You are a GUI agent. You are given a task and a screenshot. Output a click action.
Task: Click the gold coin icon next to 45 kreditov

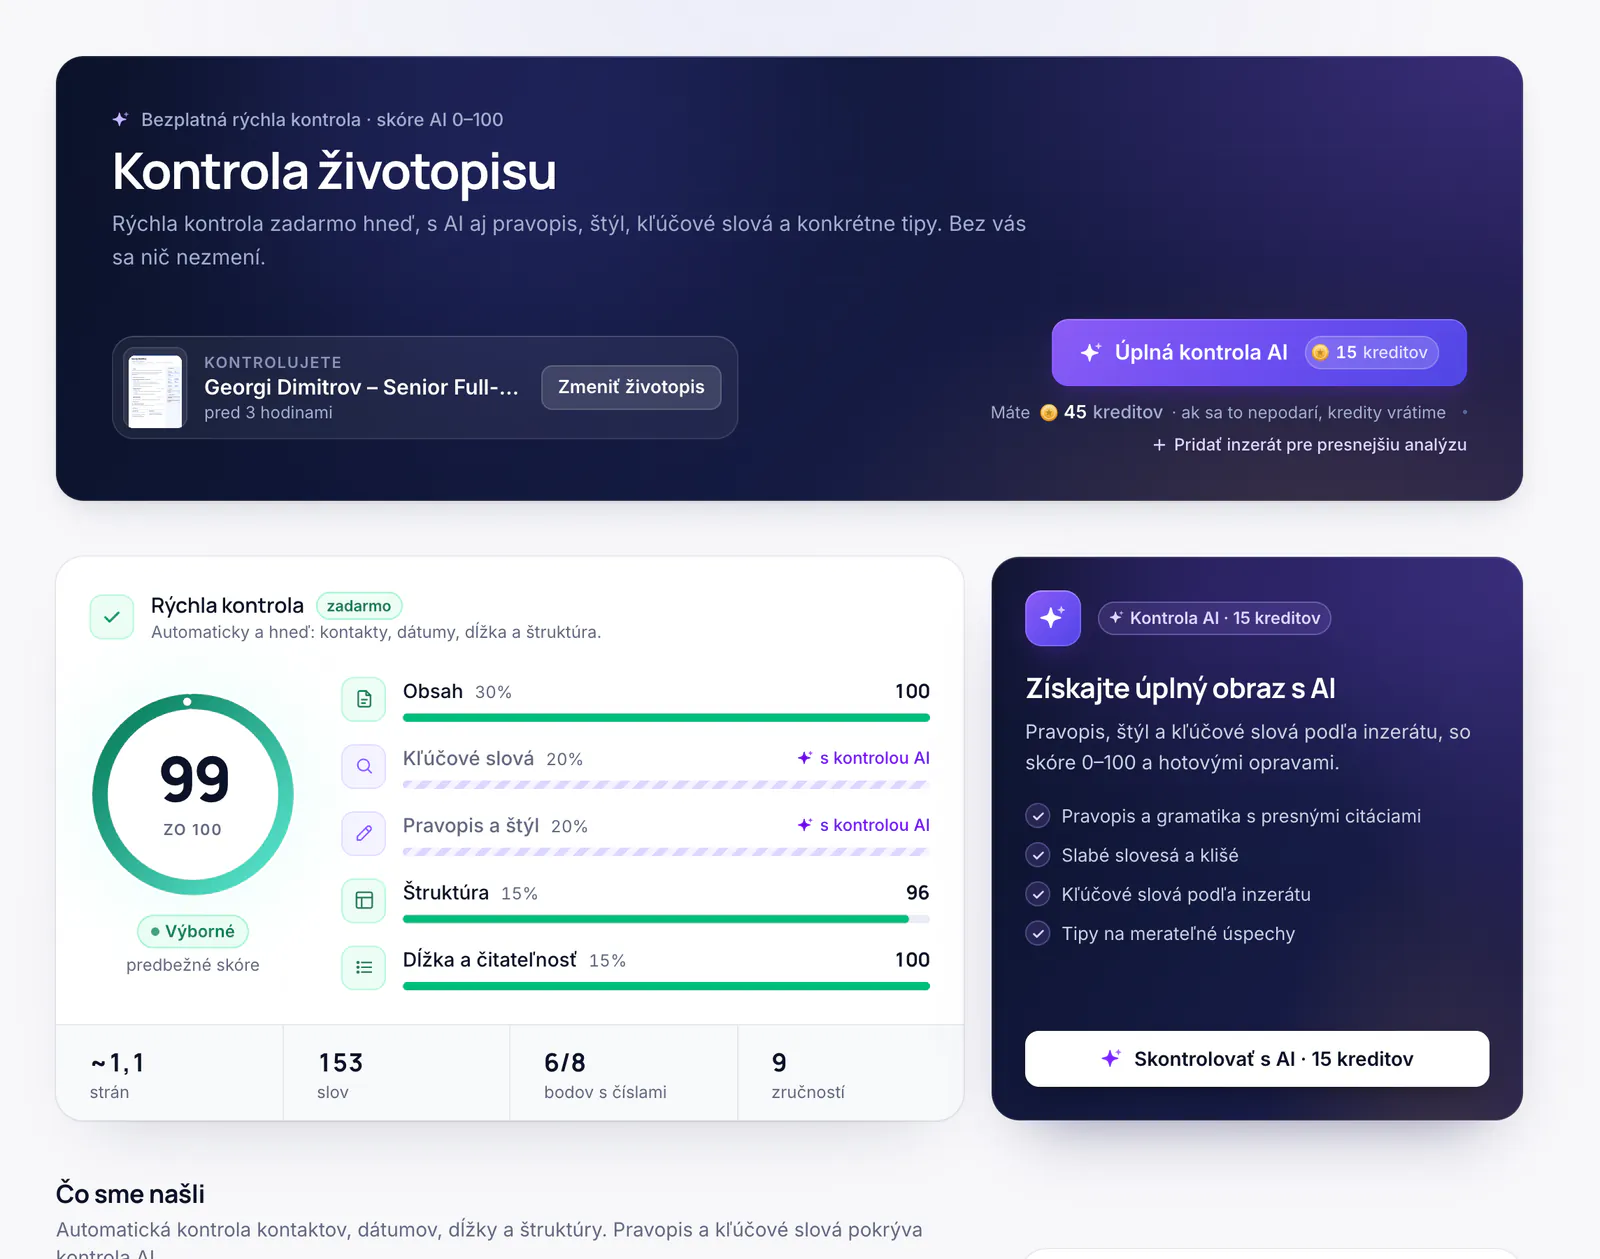(1049, 413)
